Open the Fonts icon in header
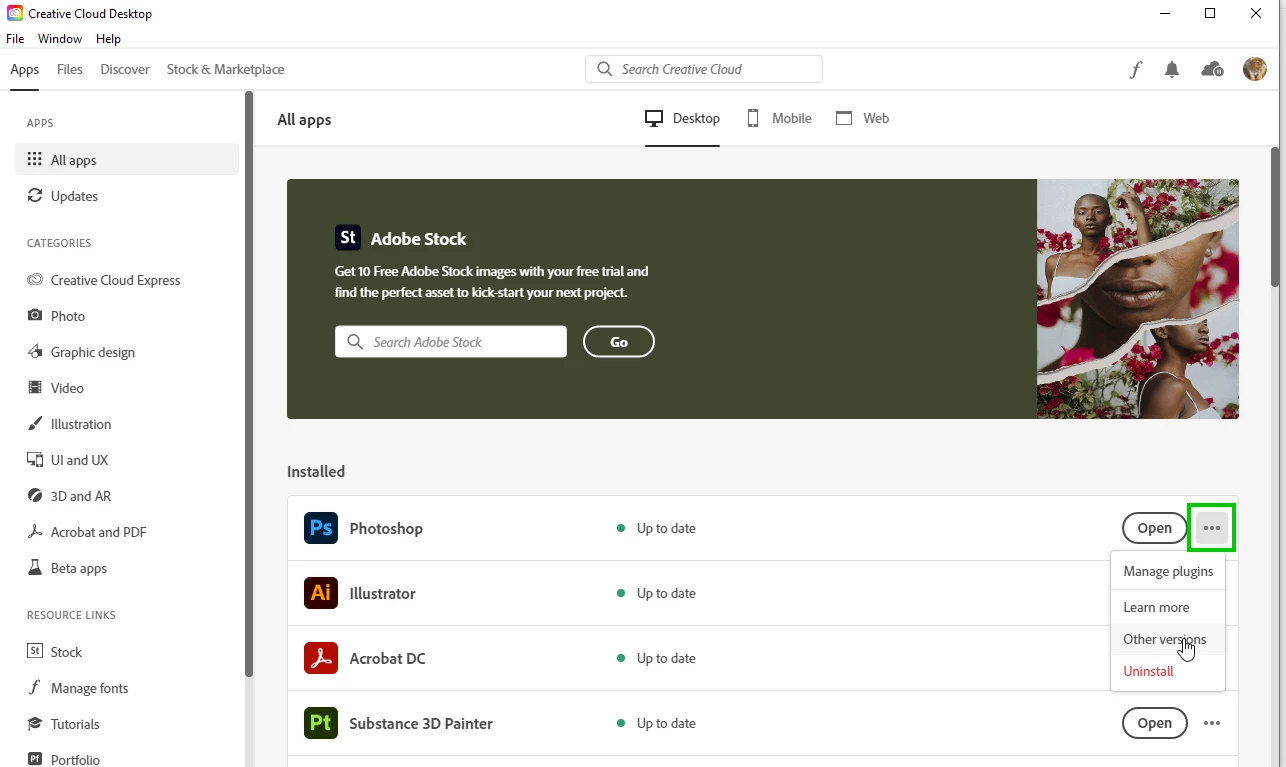 [1135, 69]
